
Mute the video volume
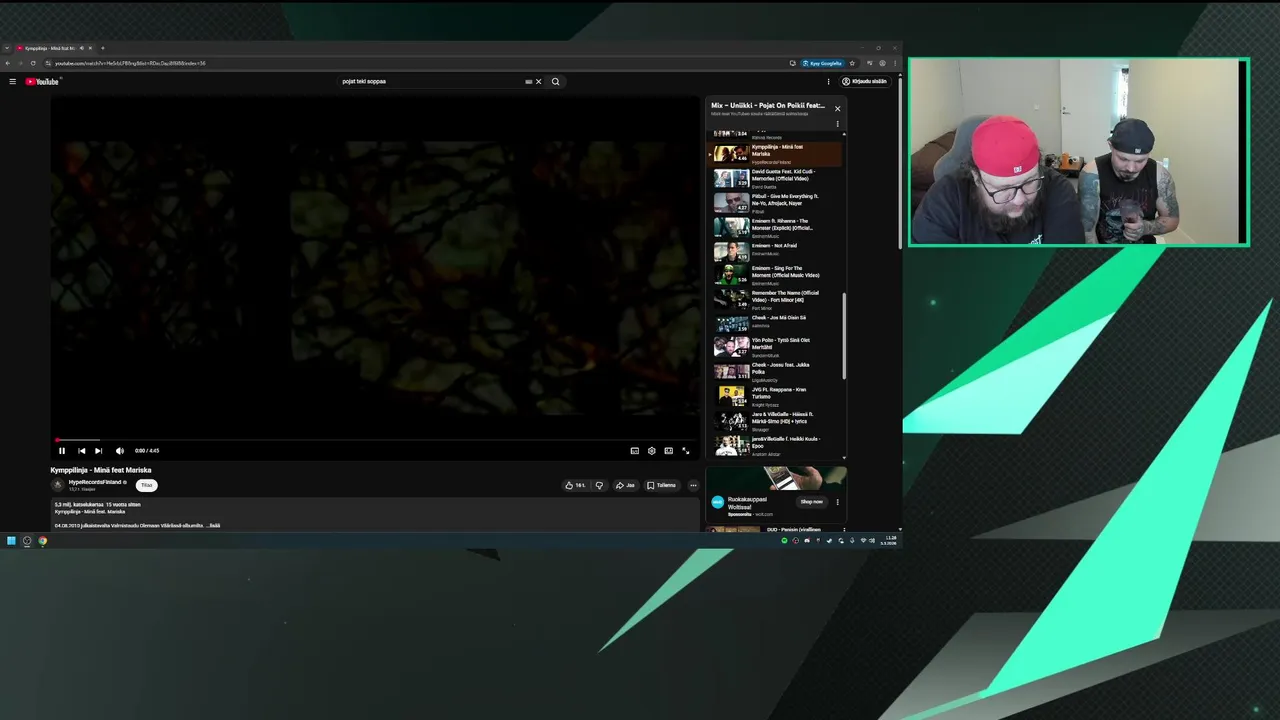tap(119, 450)
